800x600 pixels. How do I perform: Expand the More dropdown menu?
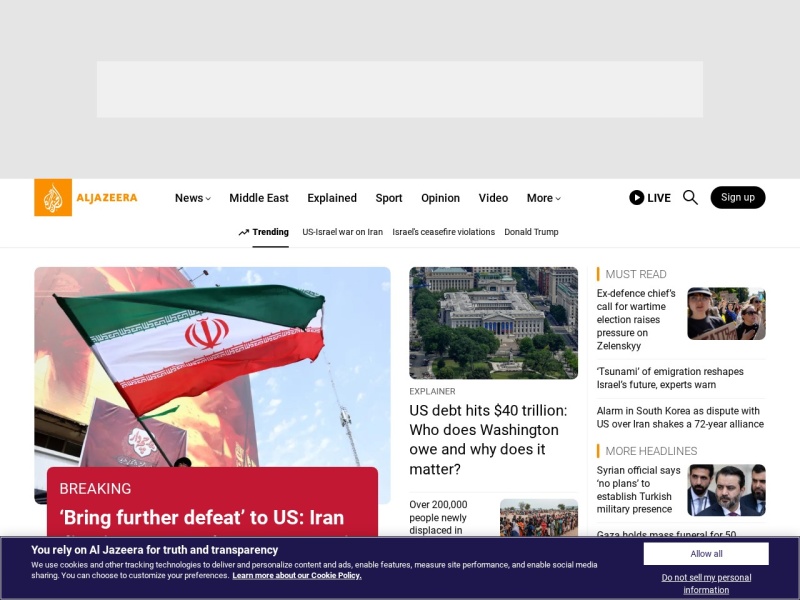(543, 198)
